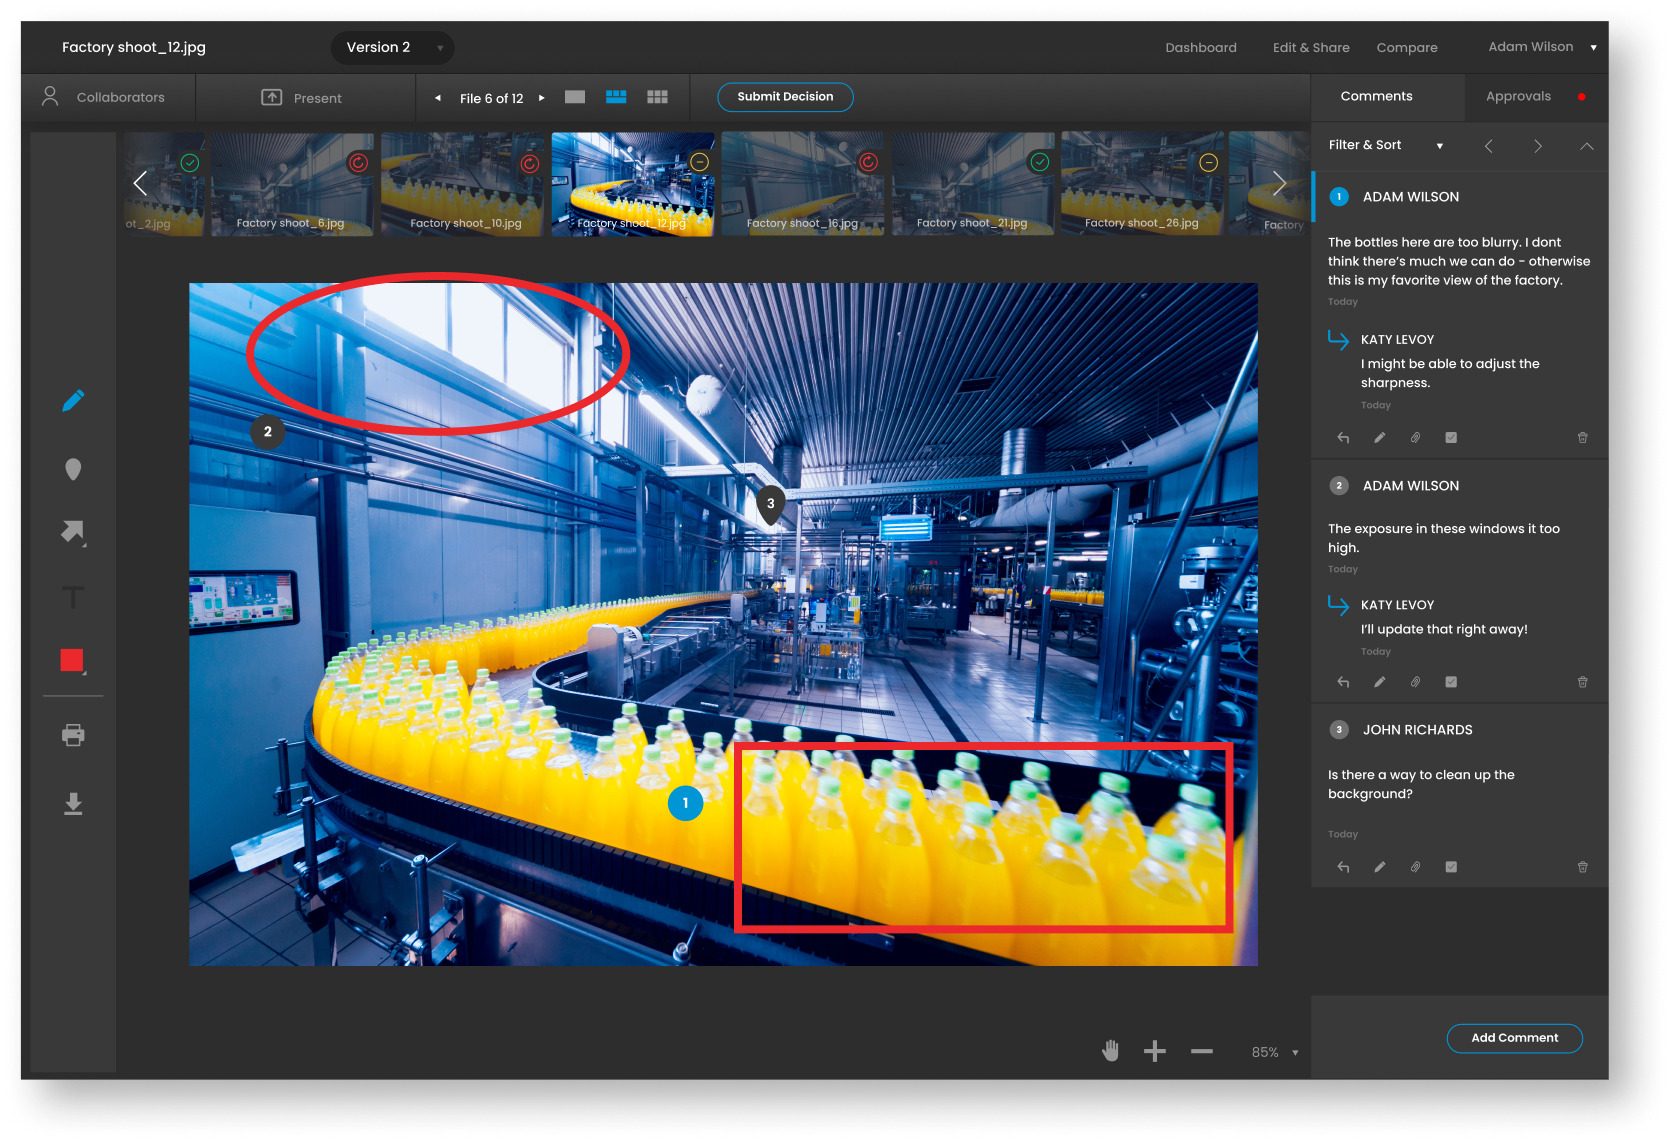Zoom in with the plus icon

(x=1155, y=1051)
